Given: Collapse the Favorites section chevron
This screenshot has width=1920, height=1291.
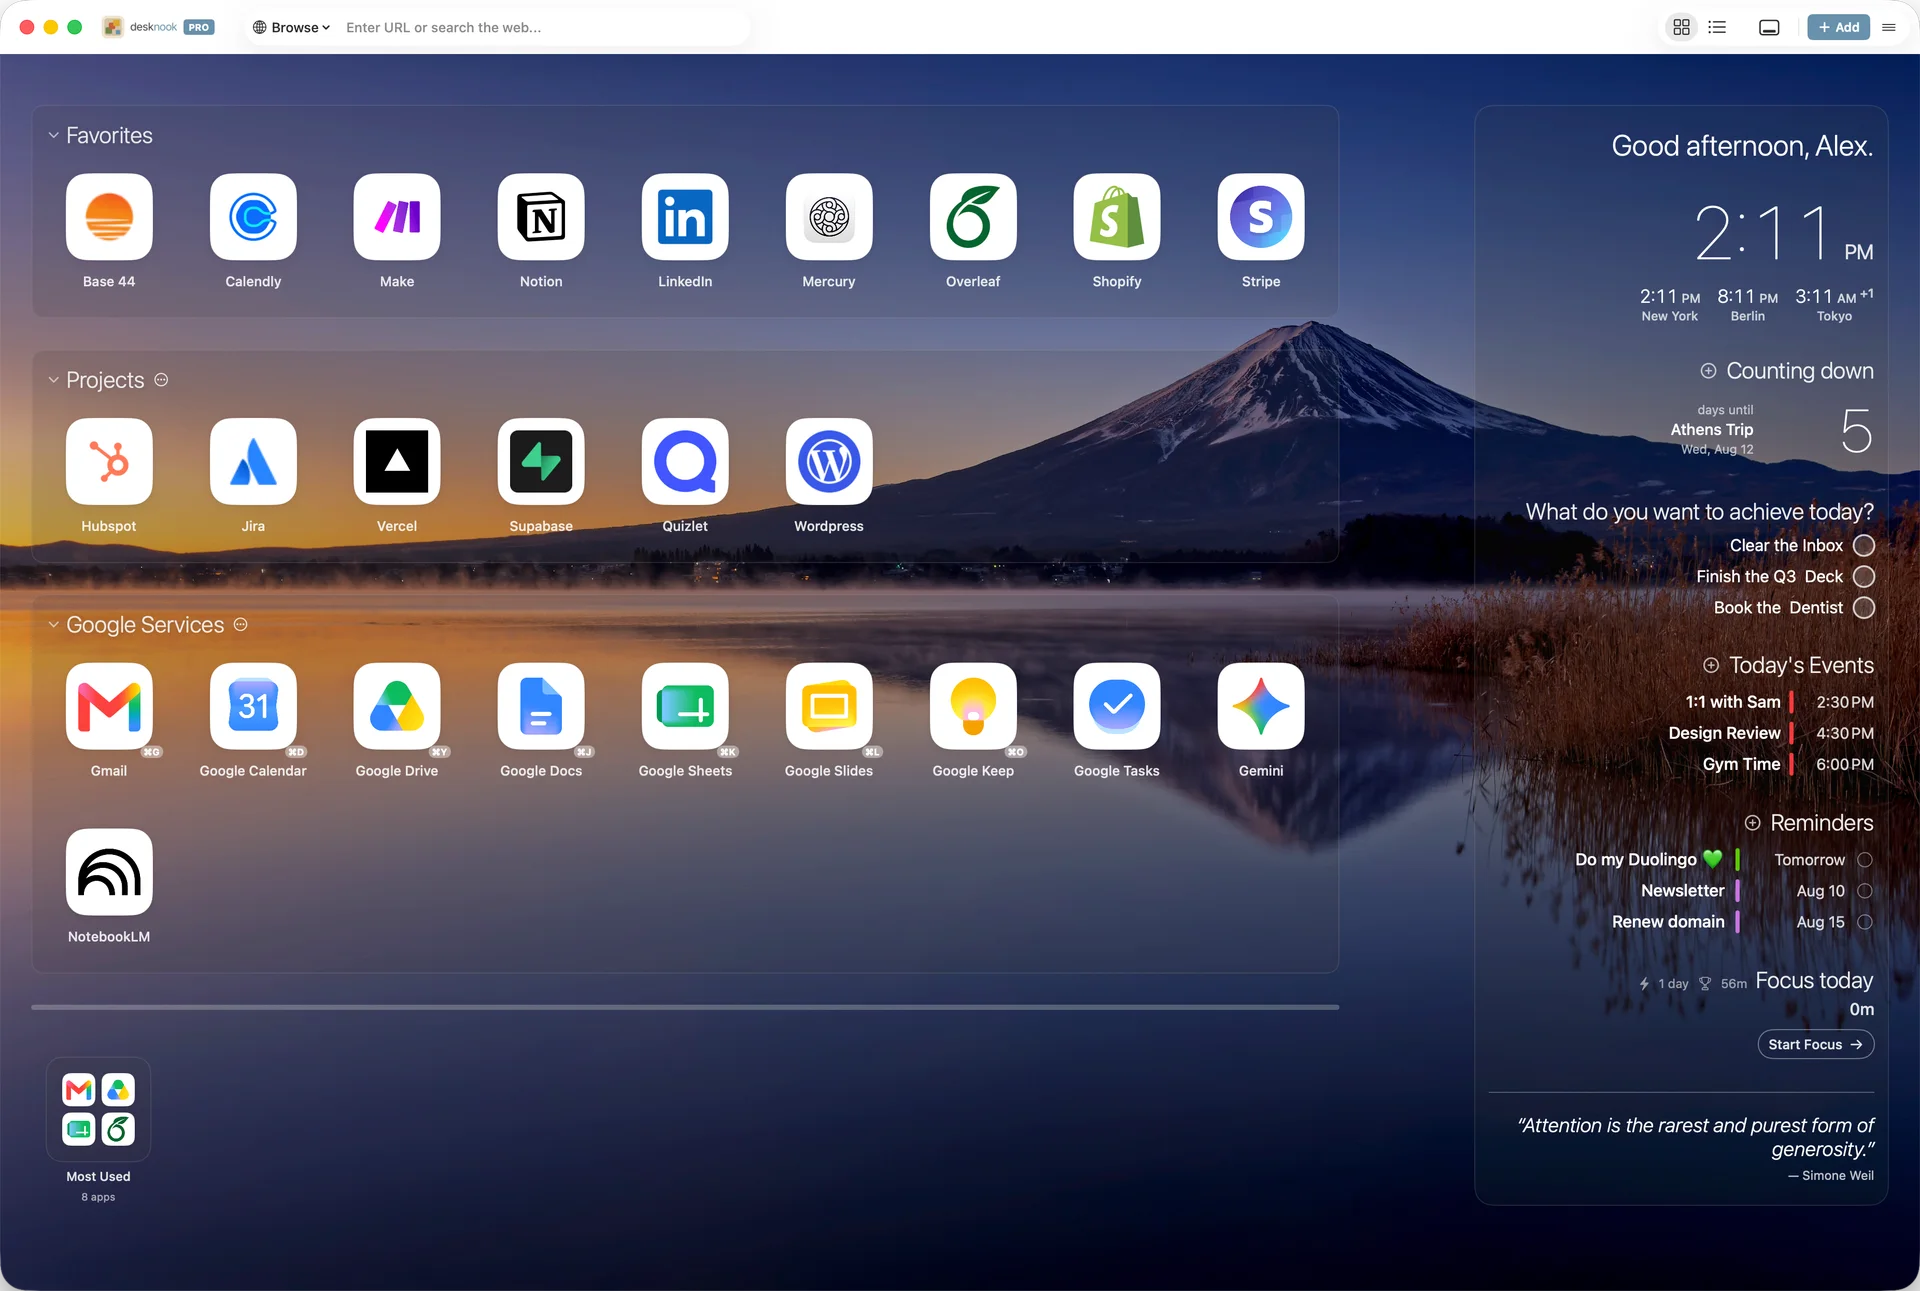Looking at the screenshot, I should tap(54, 135).
